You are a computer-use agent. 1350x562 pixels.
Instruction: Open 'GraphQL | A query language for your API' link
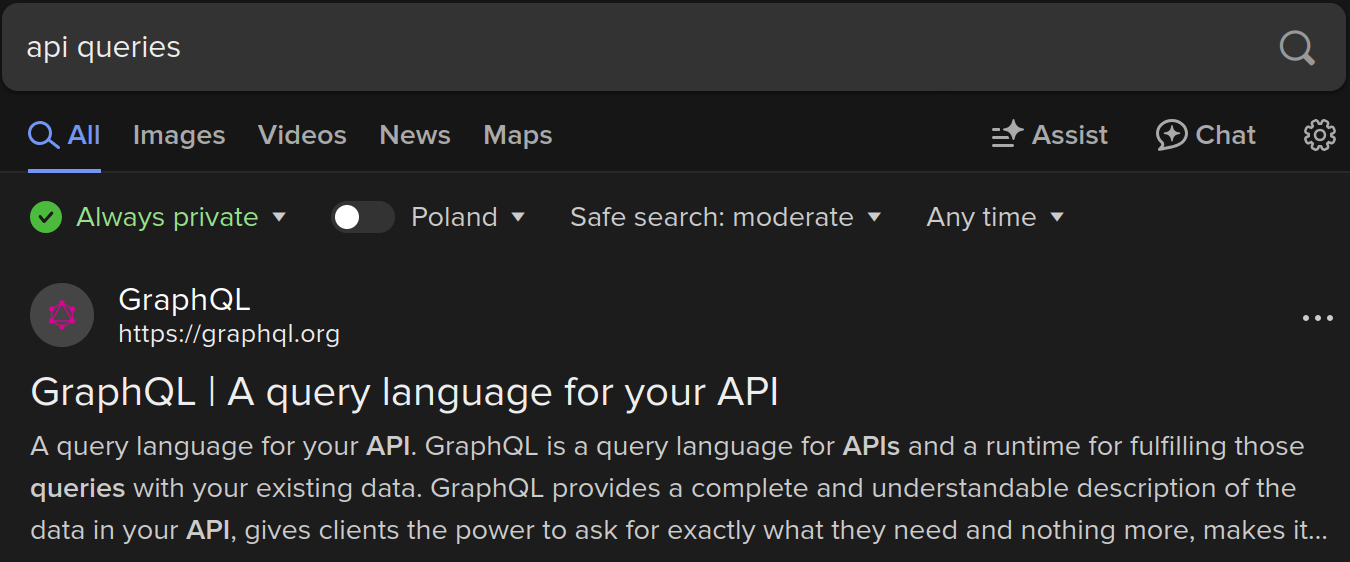405,392
